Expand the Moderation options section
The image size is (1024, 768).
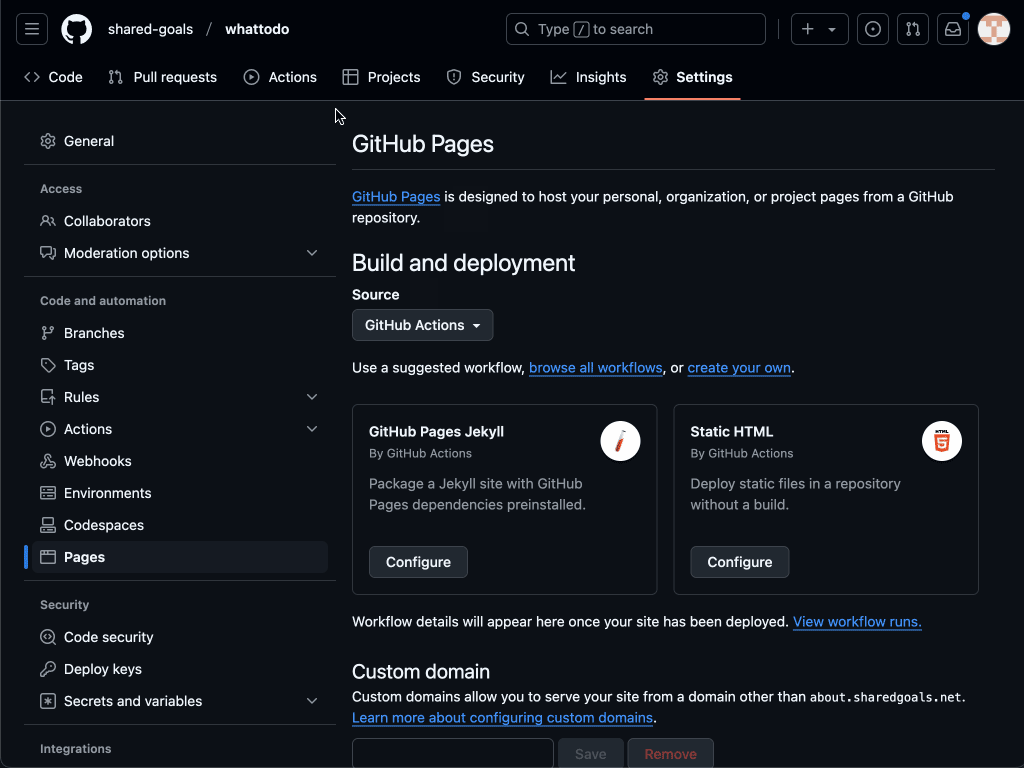(x=312, y=253)
